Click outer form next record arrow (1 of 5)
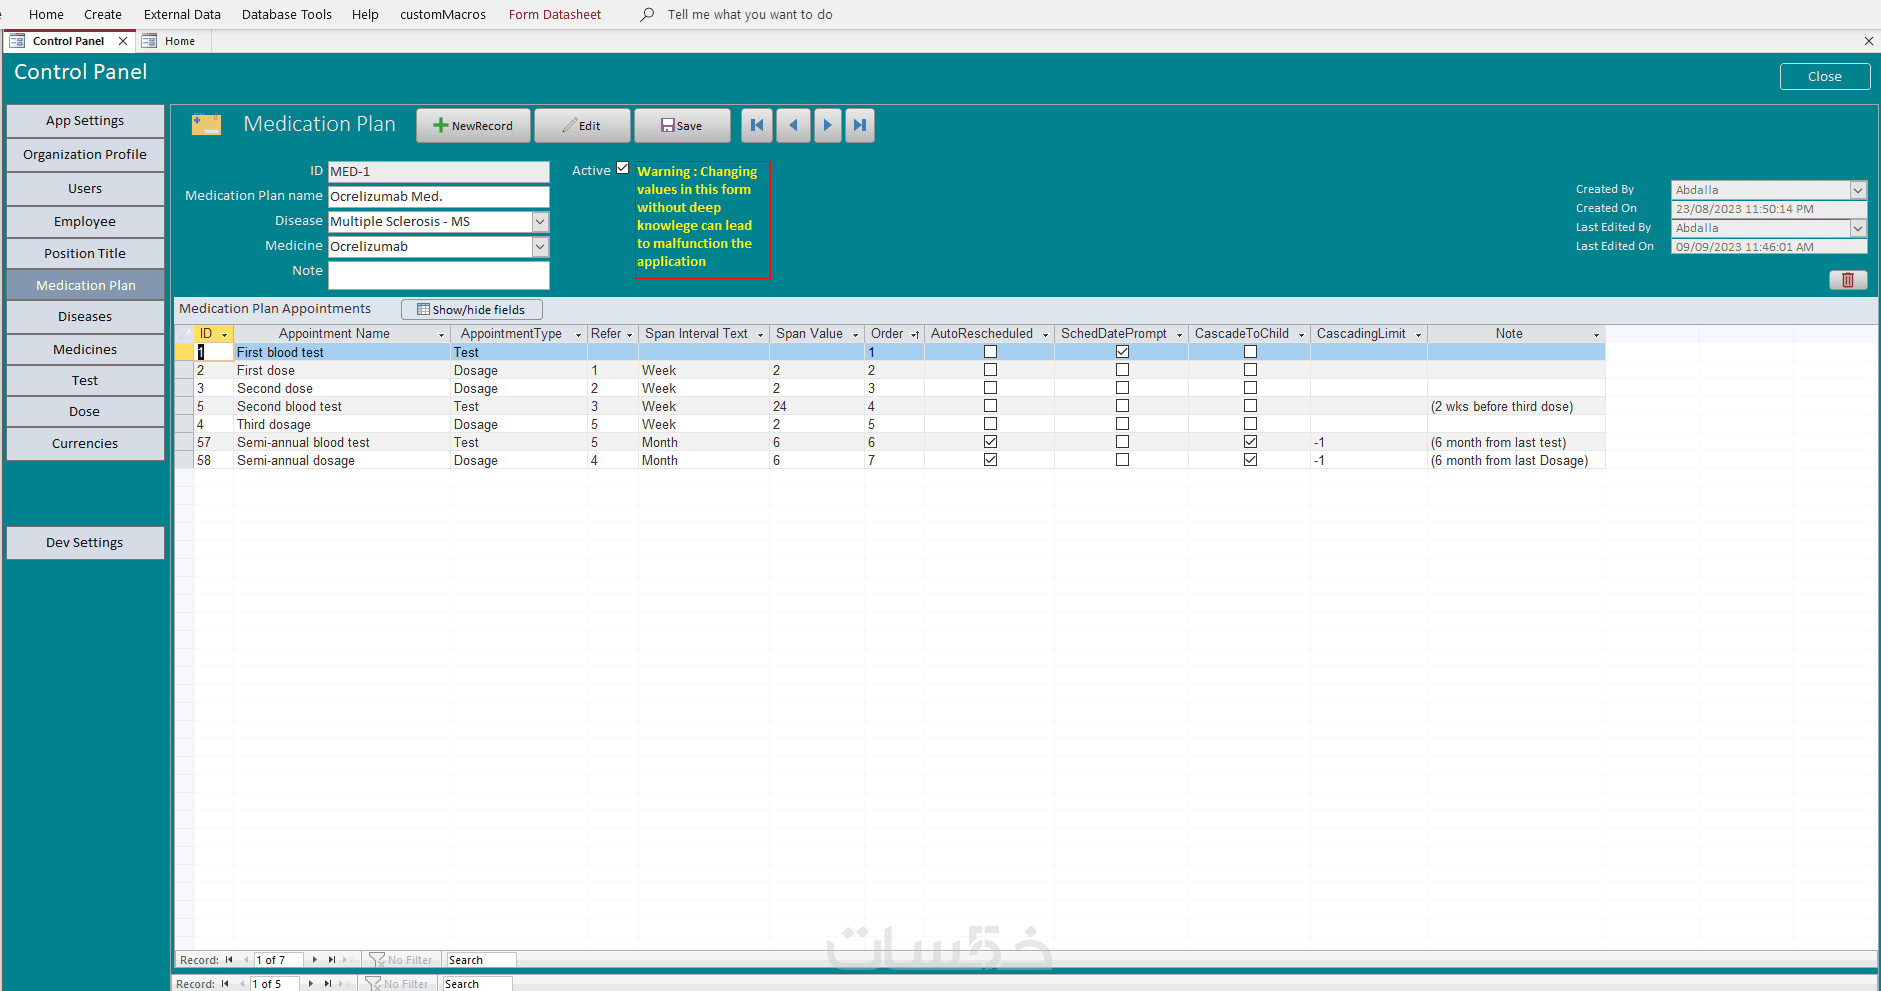 (311, 984)
